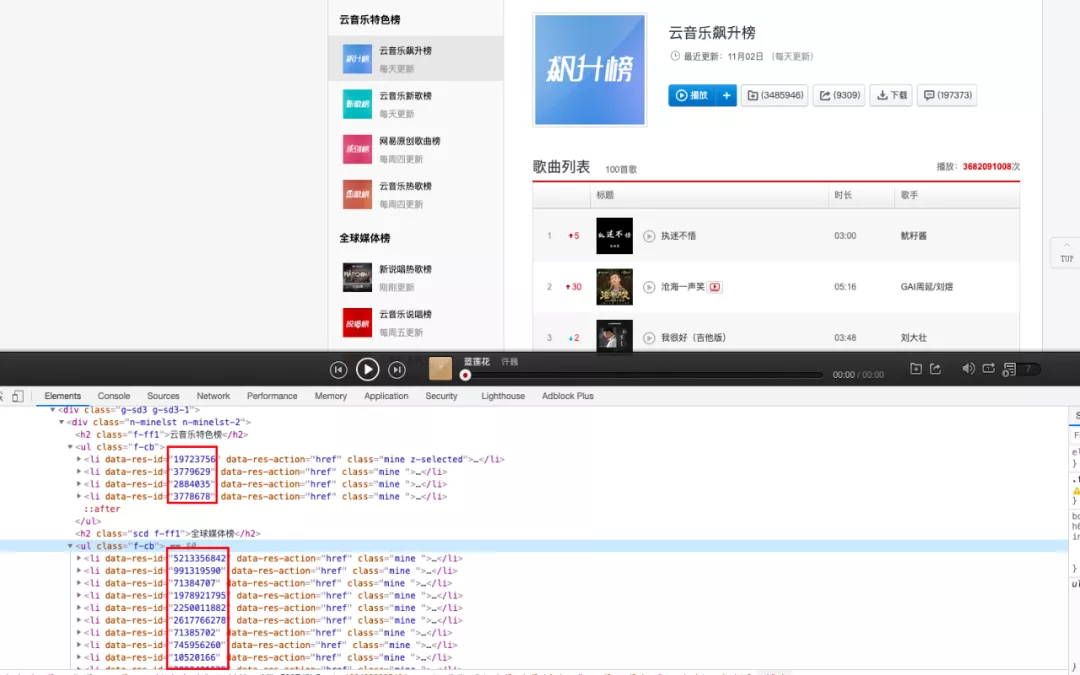Screen dimensions: 1080x675
Task: Expand the li node with id 2884035
Action: (79, 484)
